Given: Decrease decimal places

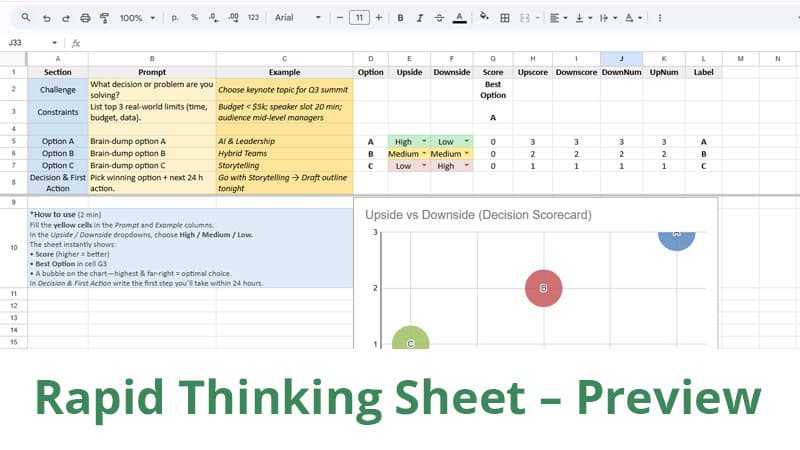Looking at the screenshot, I should [214, 18].
